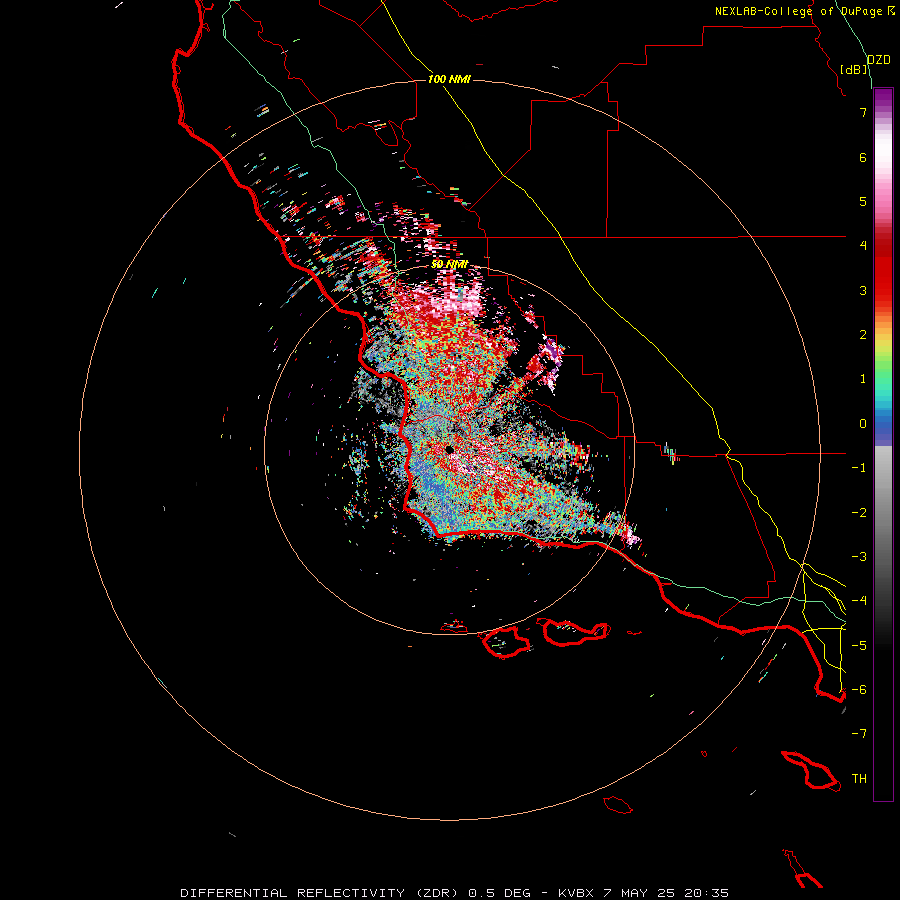Click the -1 tick label on the color scale
The width and height of the screenshot is (900, 900).
click(x=859, y=468)
